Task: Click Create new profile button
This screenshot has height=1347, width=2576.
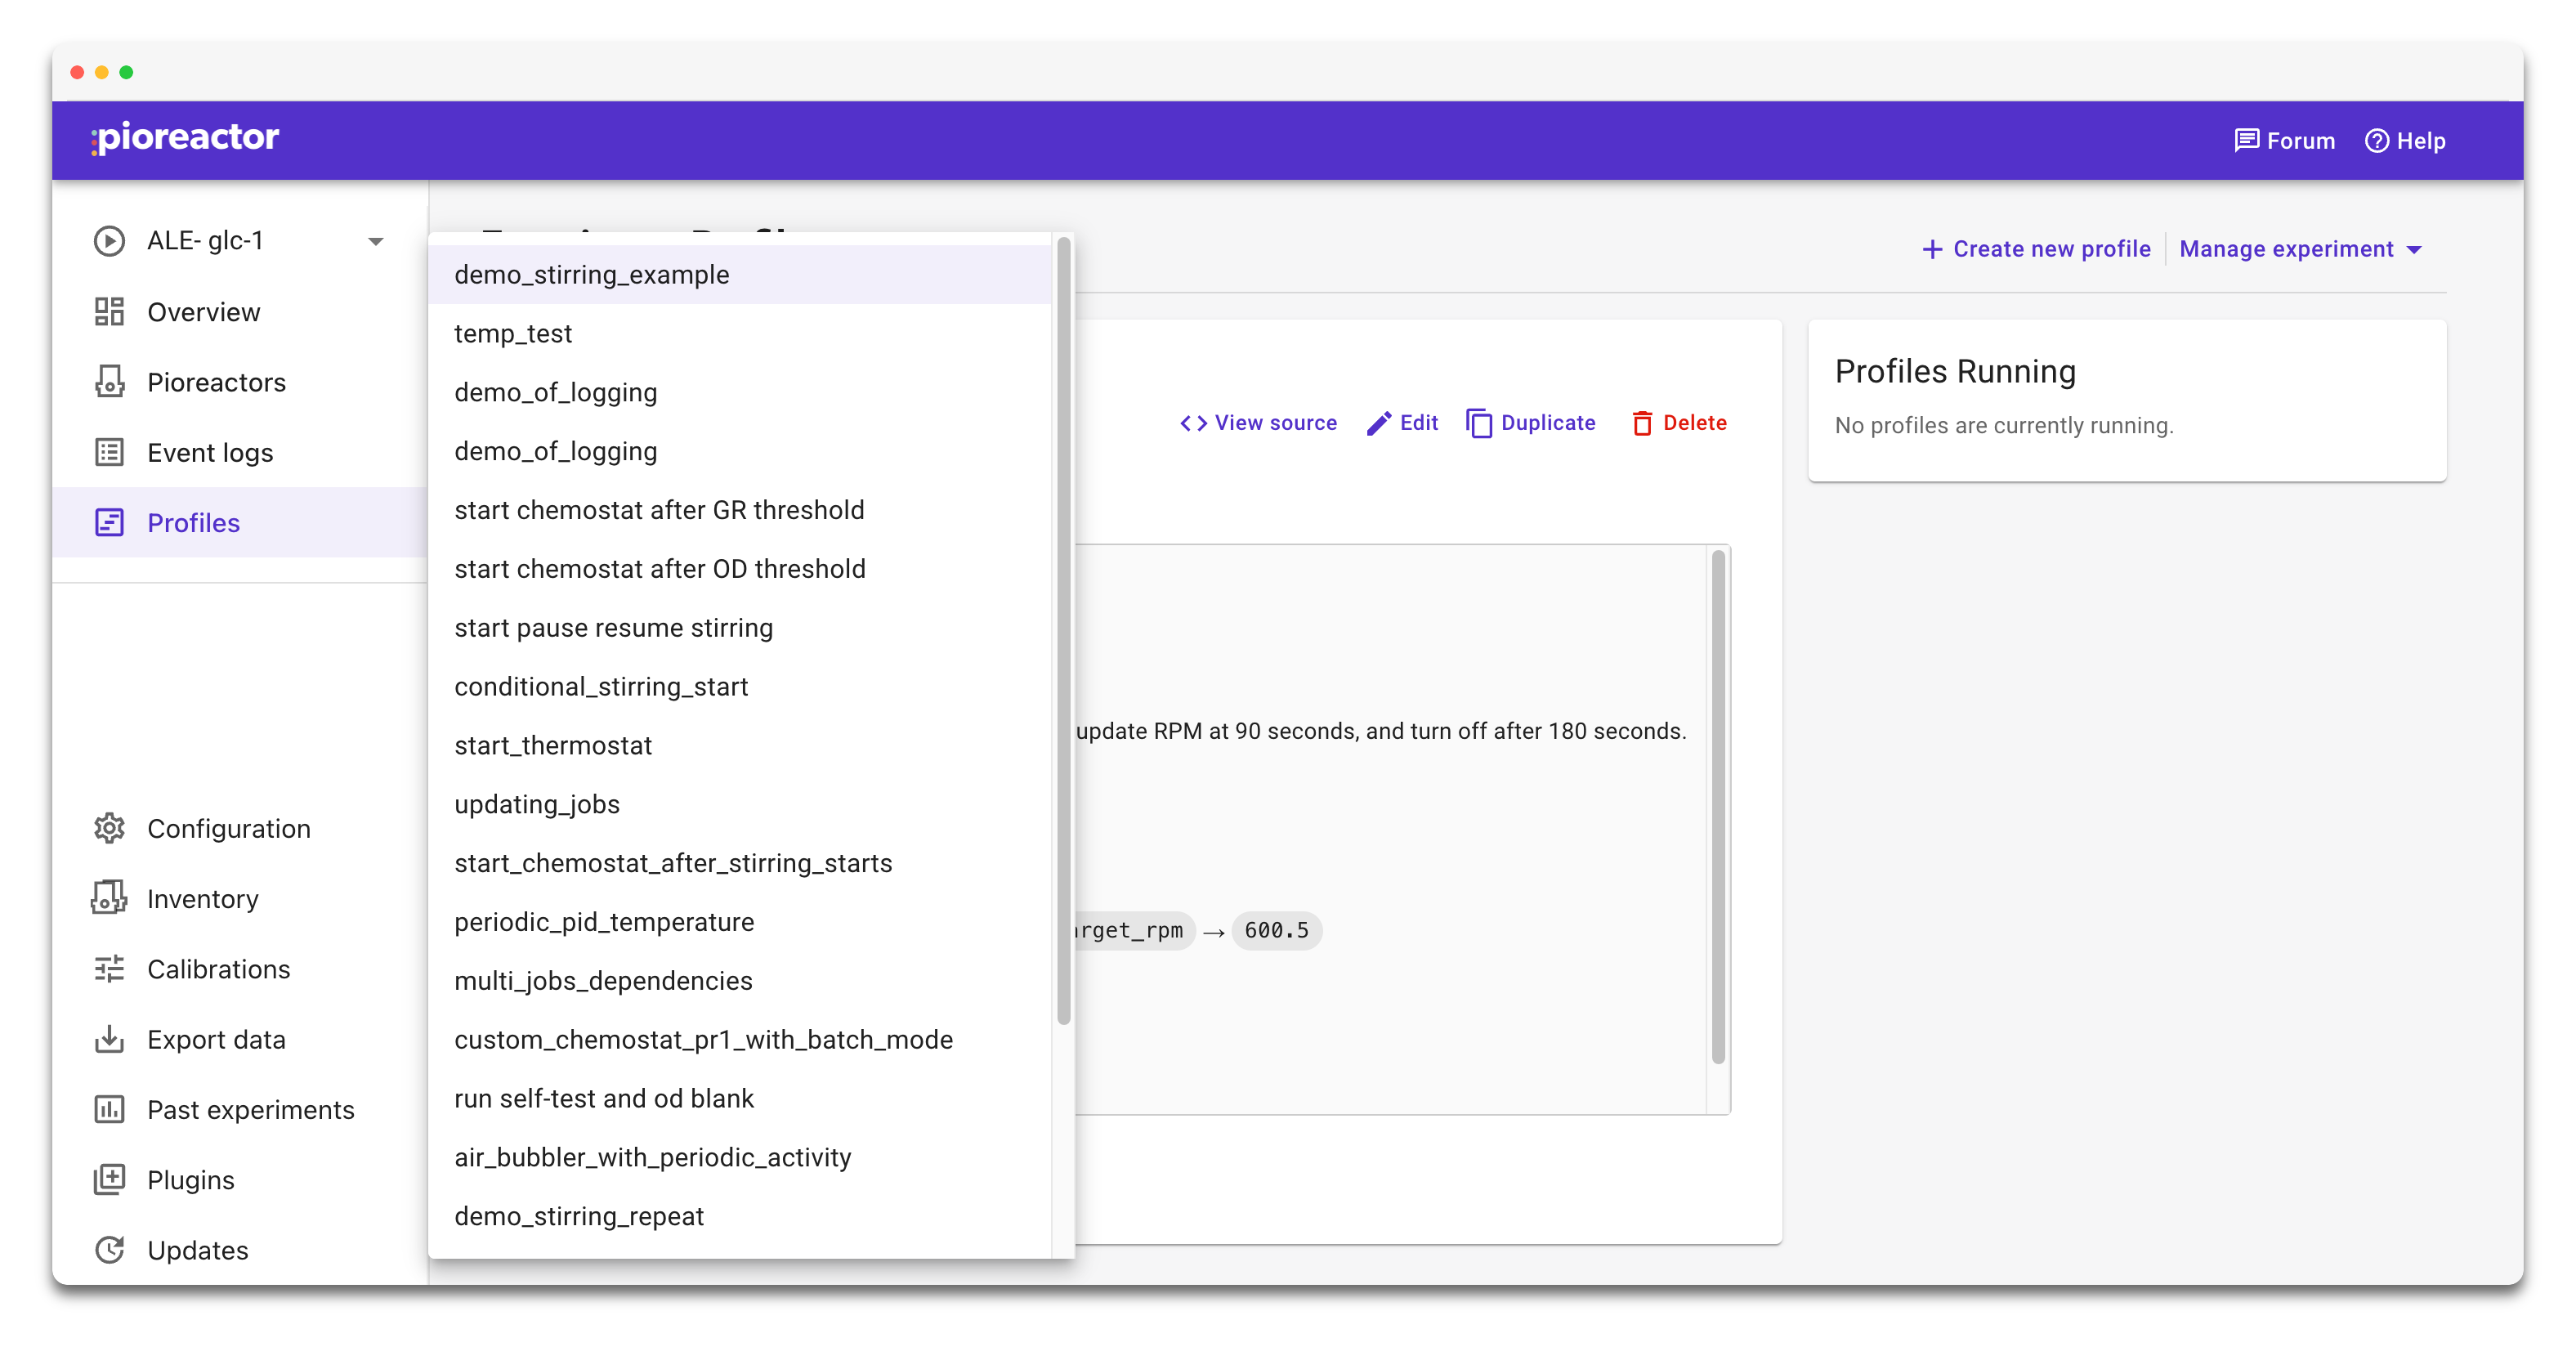Action: pos(2036,249)
